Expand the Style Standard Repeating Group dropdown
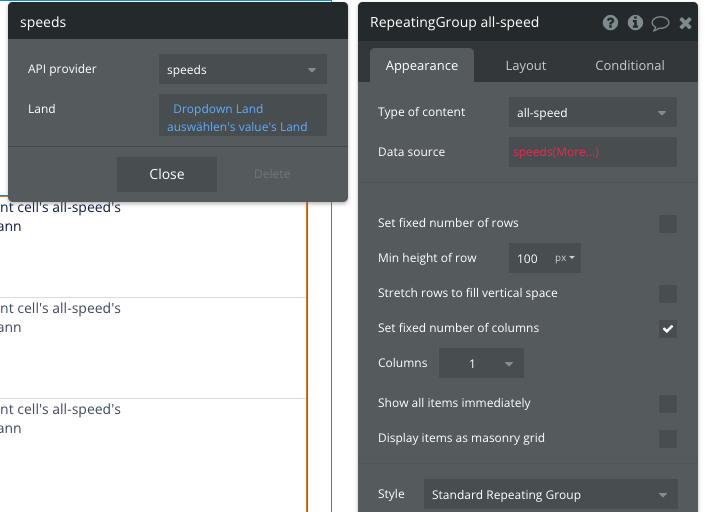Viewport: 705px width, 512px height. tap(551, 494)
